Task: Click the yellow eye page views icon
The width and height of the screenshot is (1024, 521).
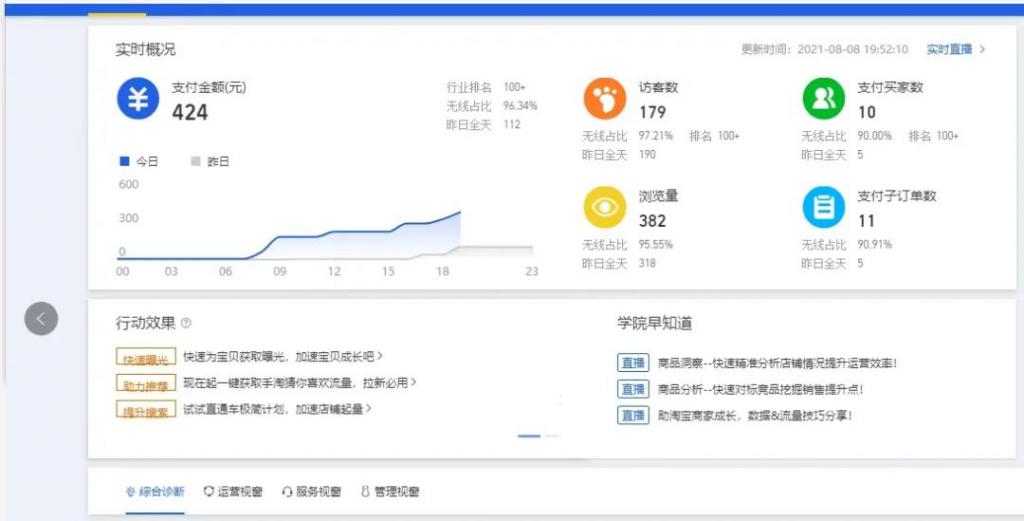Action: [605, 207]
